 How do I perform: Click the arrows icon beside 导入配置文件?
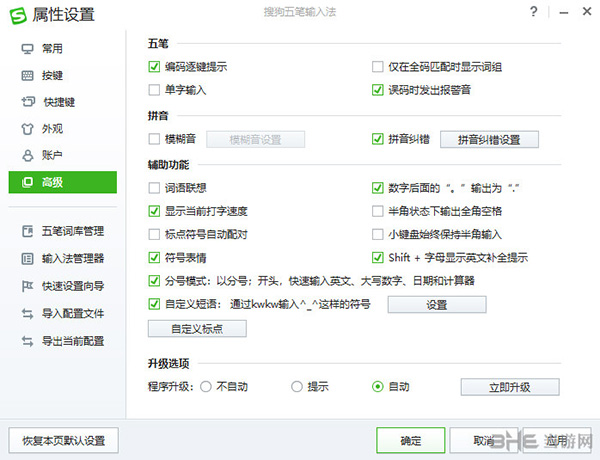click(x=28, y=313)
